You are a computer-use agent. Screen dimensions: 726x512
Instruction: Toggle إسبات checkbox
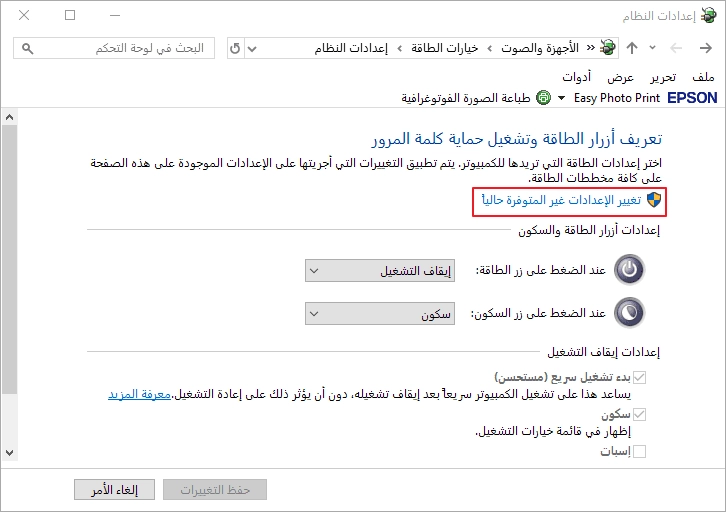[x=639, y=451]
